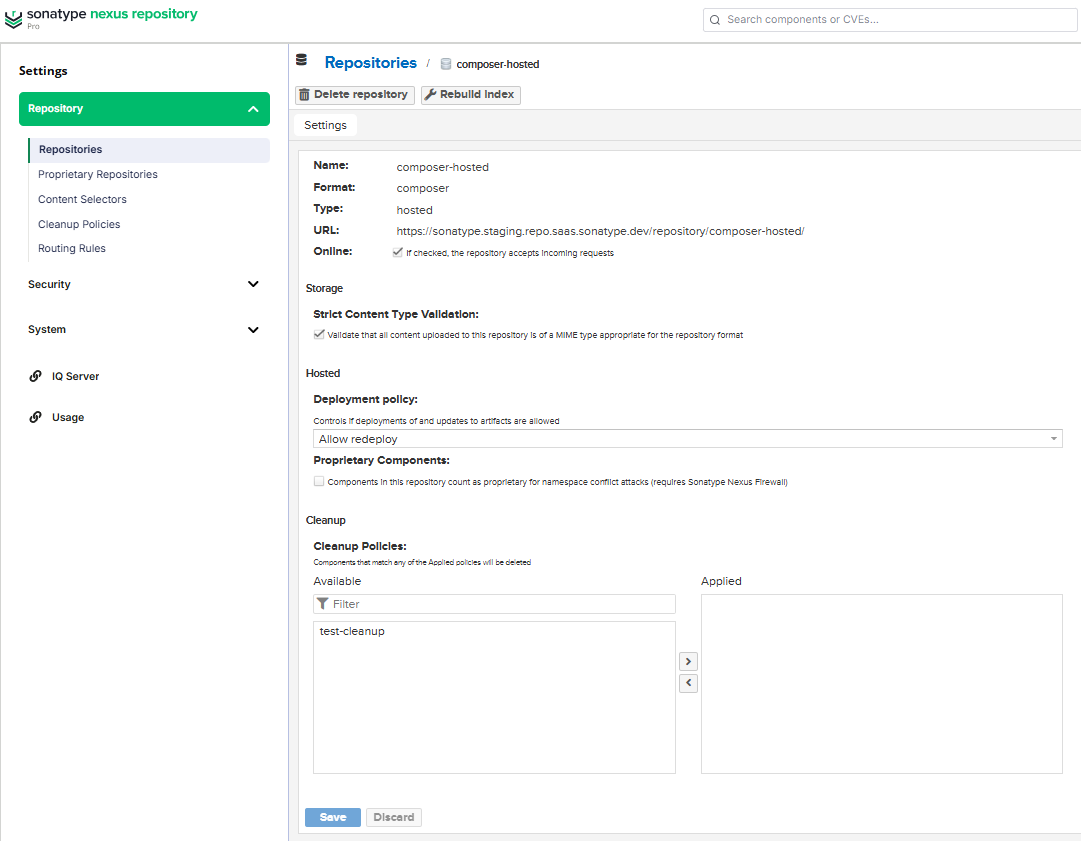Move policy back to Available list
1081x841 pixels.
click(x=688, y=683)
